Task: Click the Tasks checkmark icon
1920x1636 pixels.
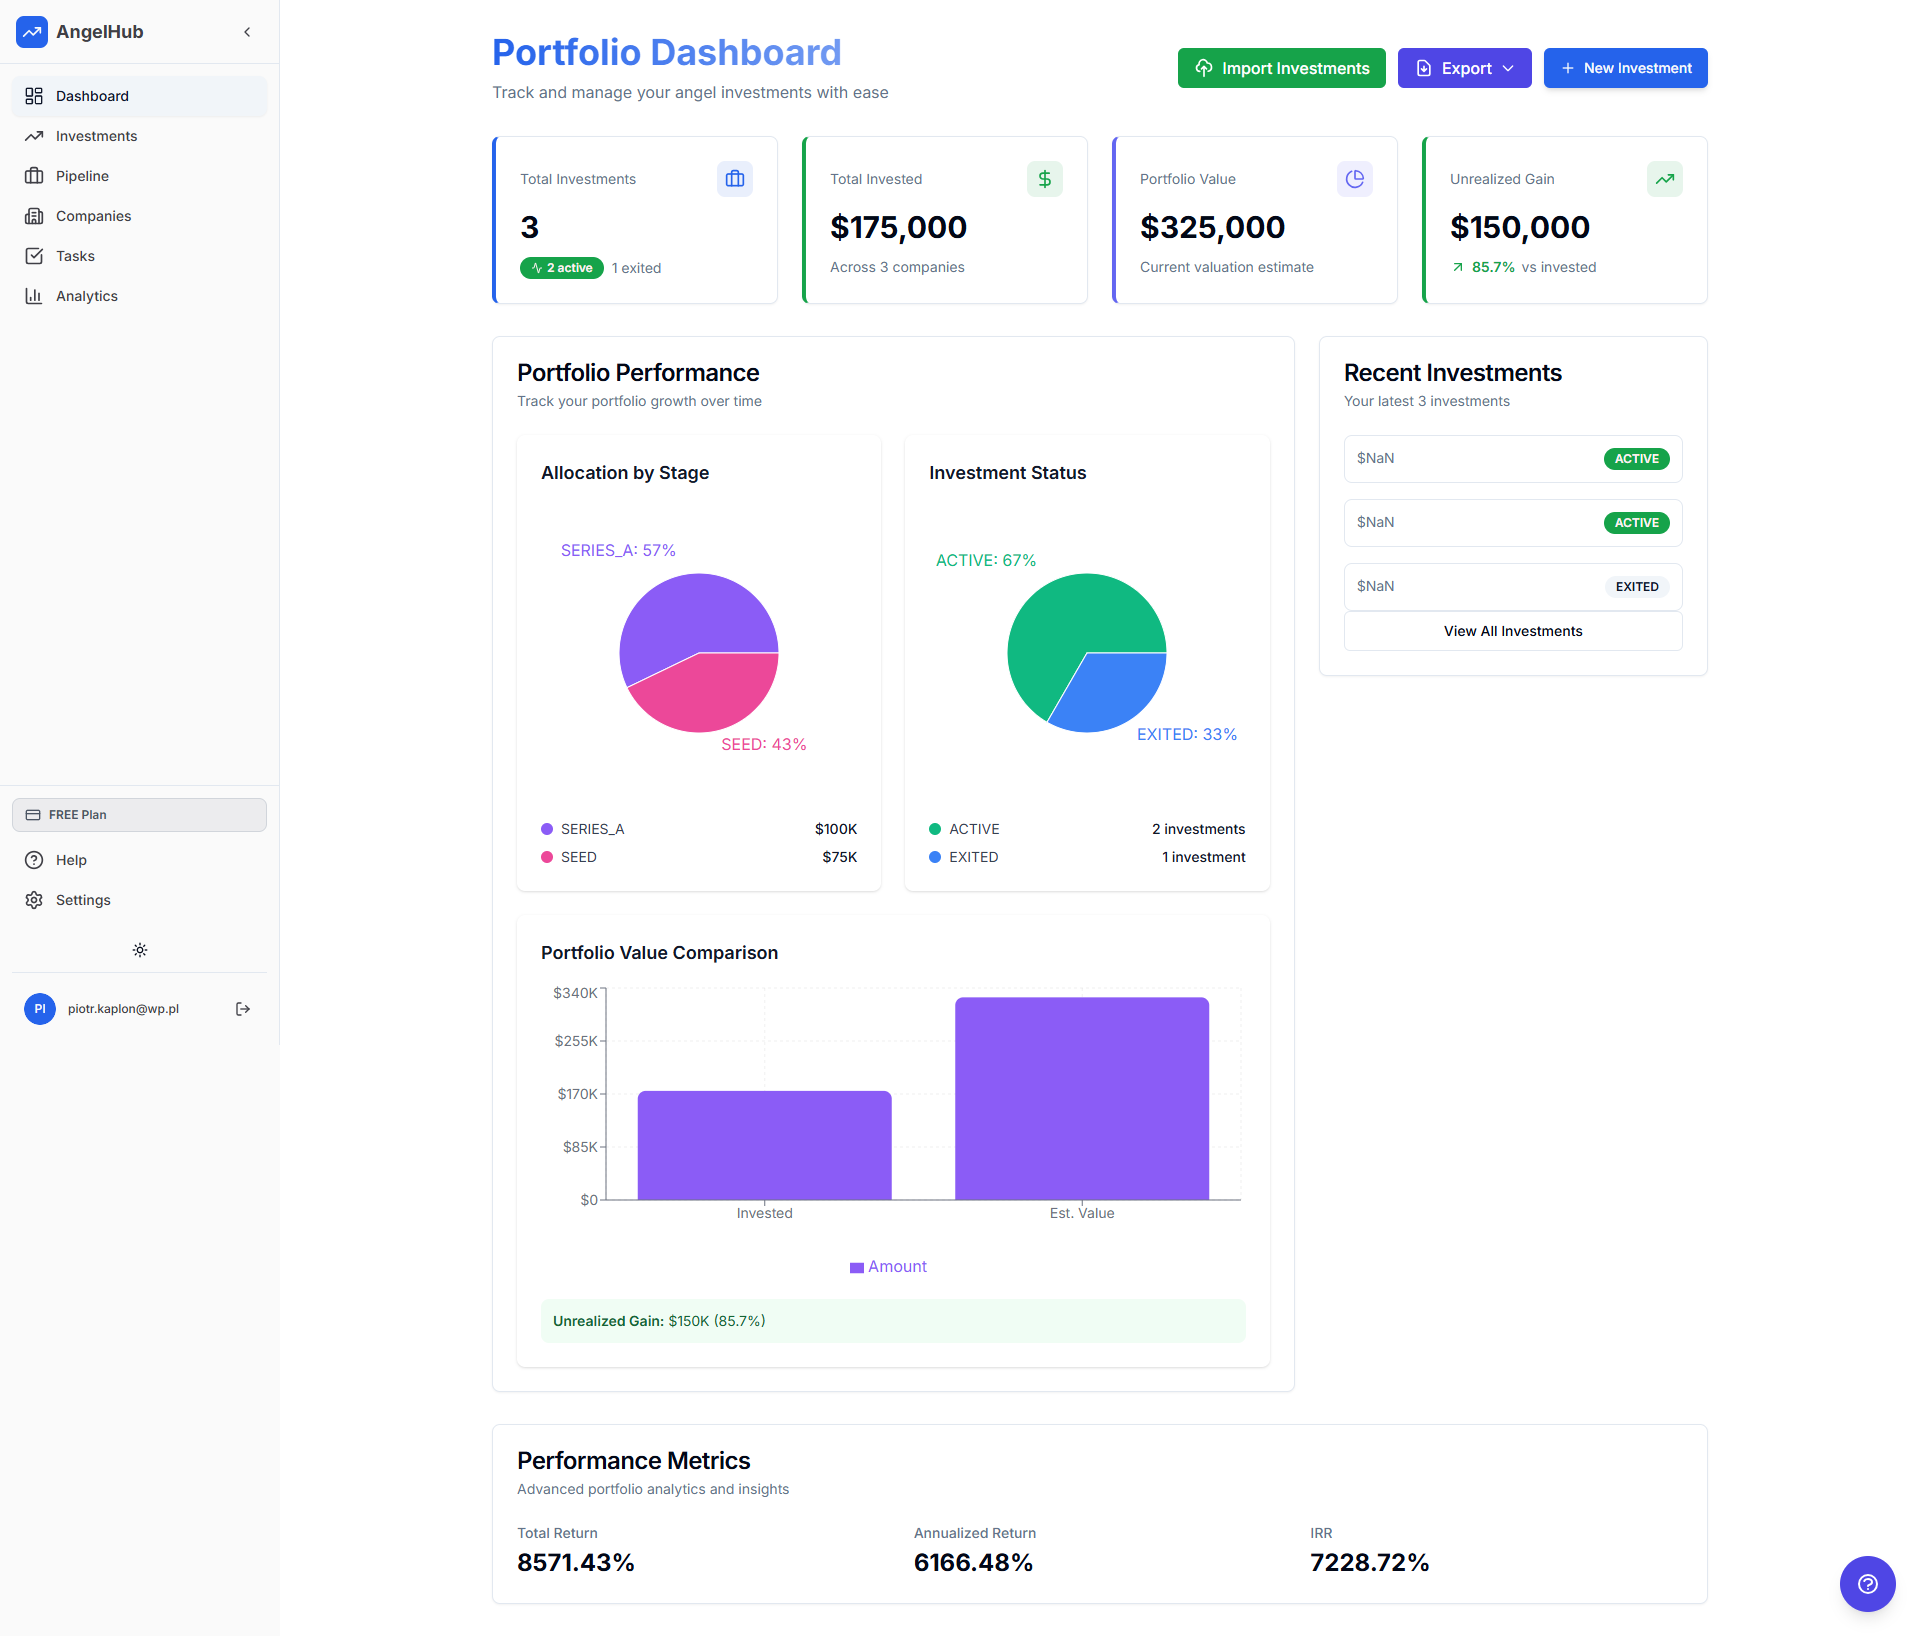Action: tap(36, 256)
